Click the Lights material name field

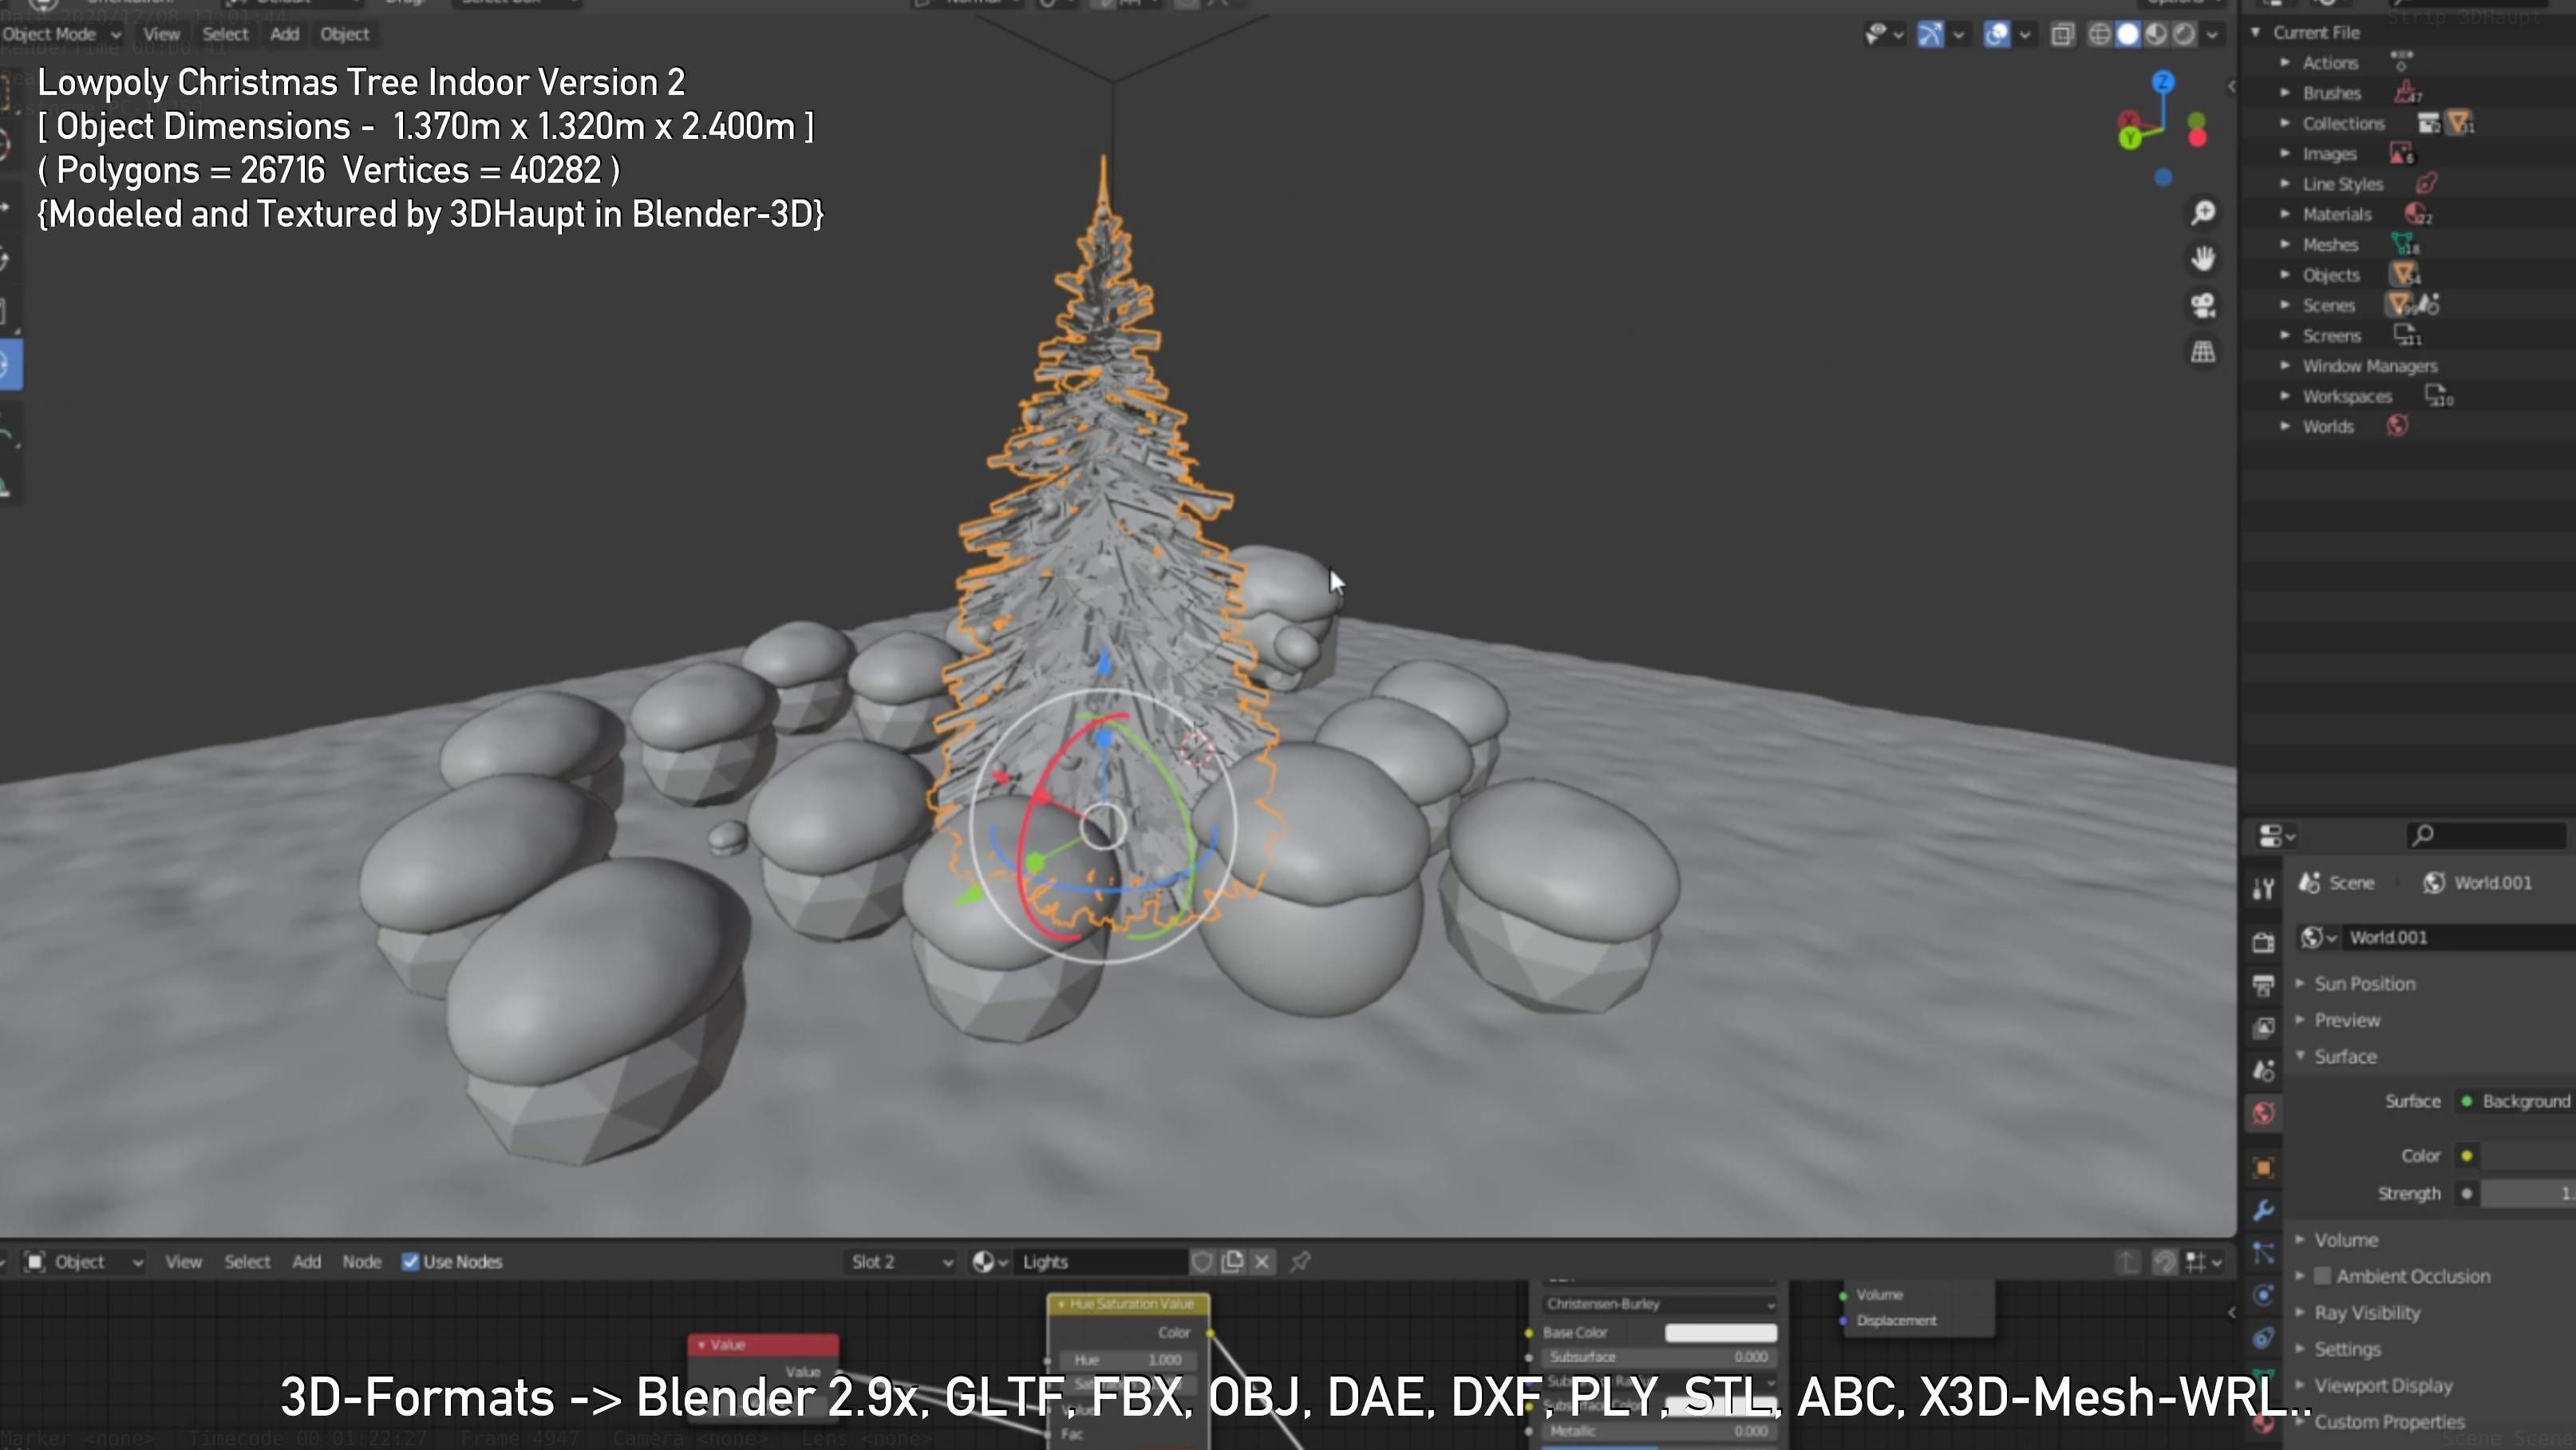click(x=1100, y=1262)
